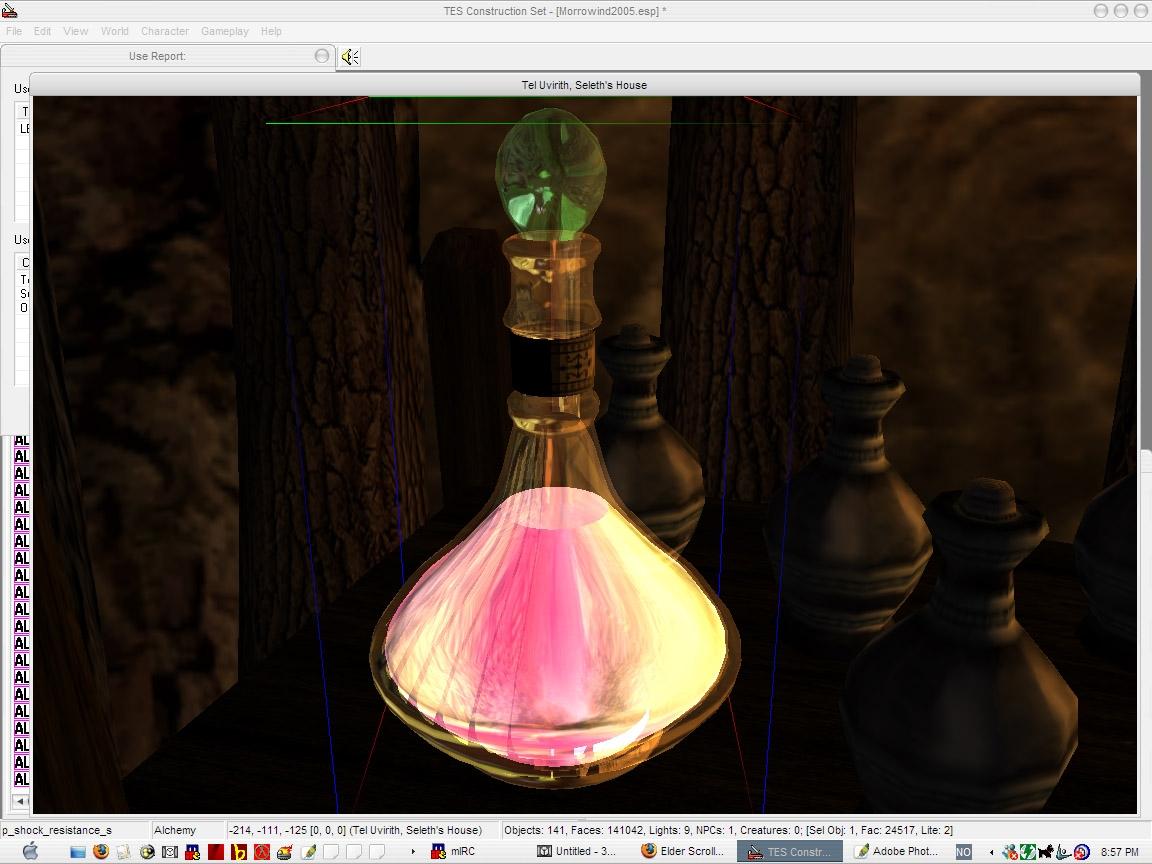Open the Edit menu
The height and width of the screenshot is (864, 1152).
click(x=43, y=31)
